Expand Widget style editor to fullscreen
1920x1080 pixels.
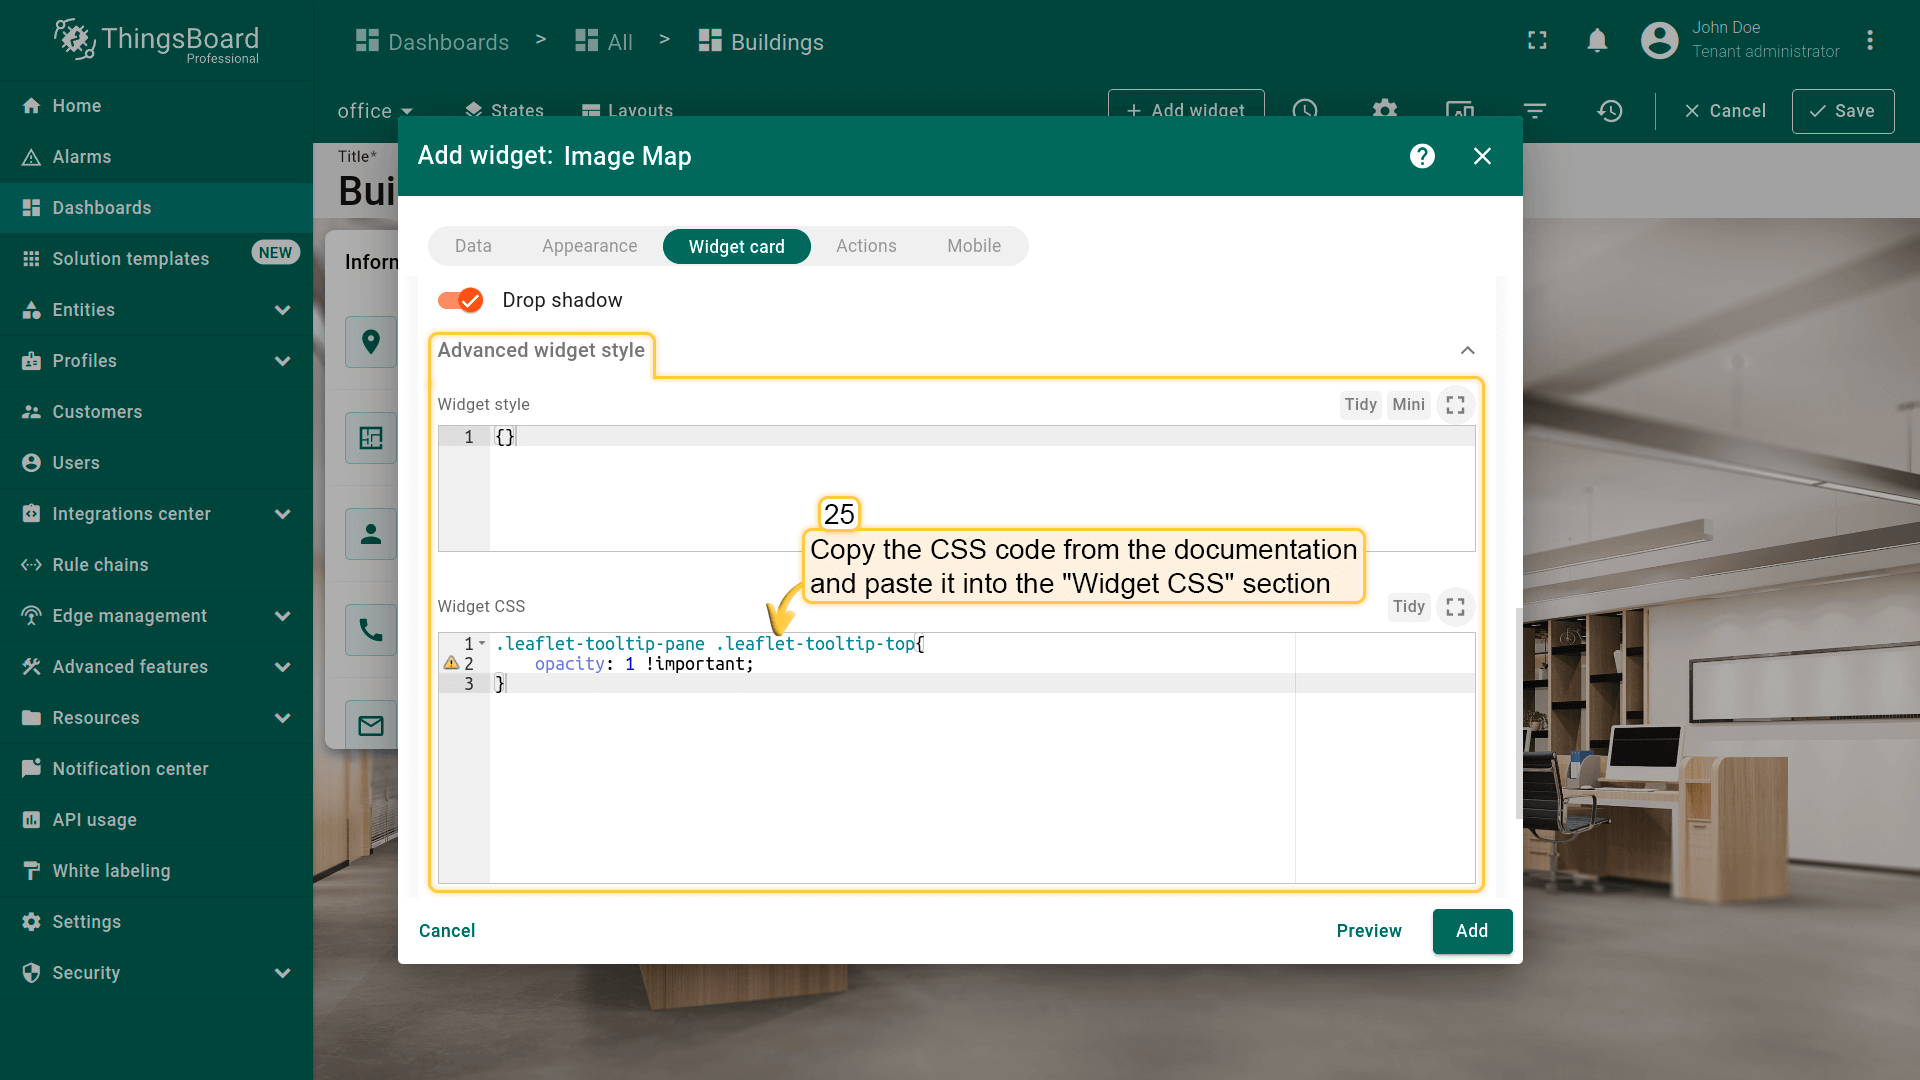tap(1455, 405)
